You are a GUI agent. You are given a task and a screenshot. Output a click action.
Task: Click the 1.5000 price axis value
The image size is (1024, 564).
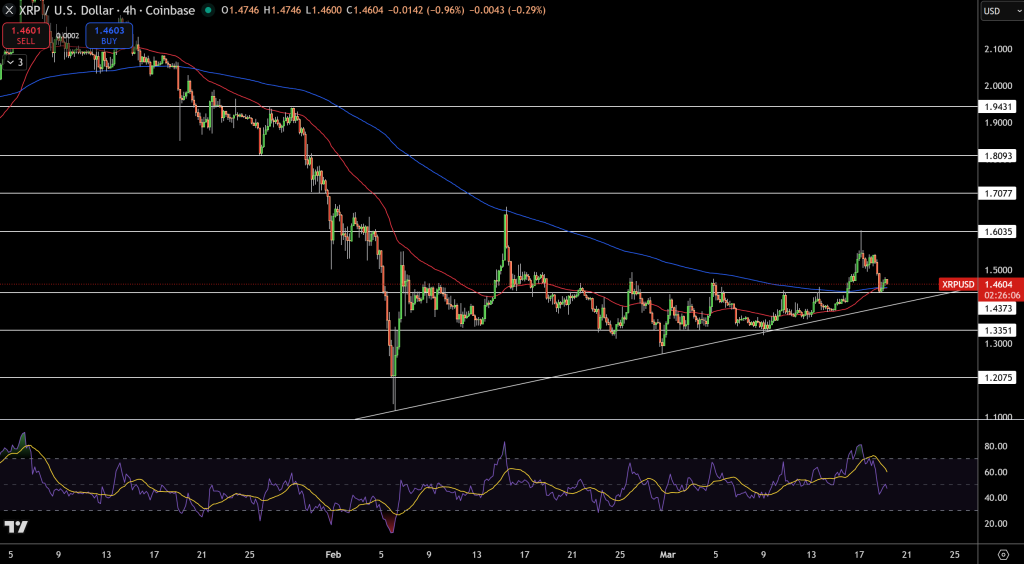point(997,270)
